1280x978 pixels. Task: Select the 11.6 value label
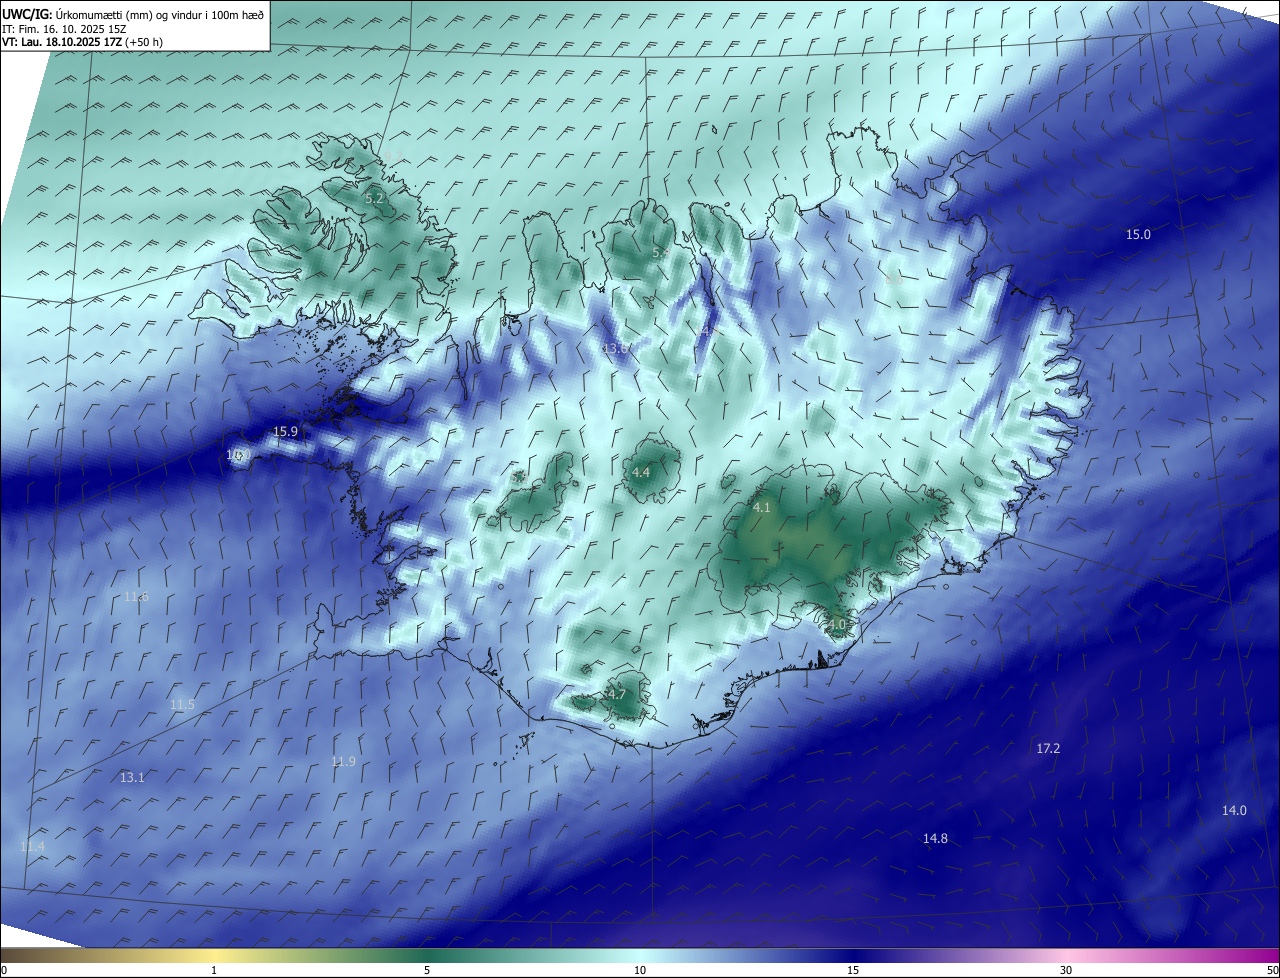136,597
